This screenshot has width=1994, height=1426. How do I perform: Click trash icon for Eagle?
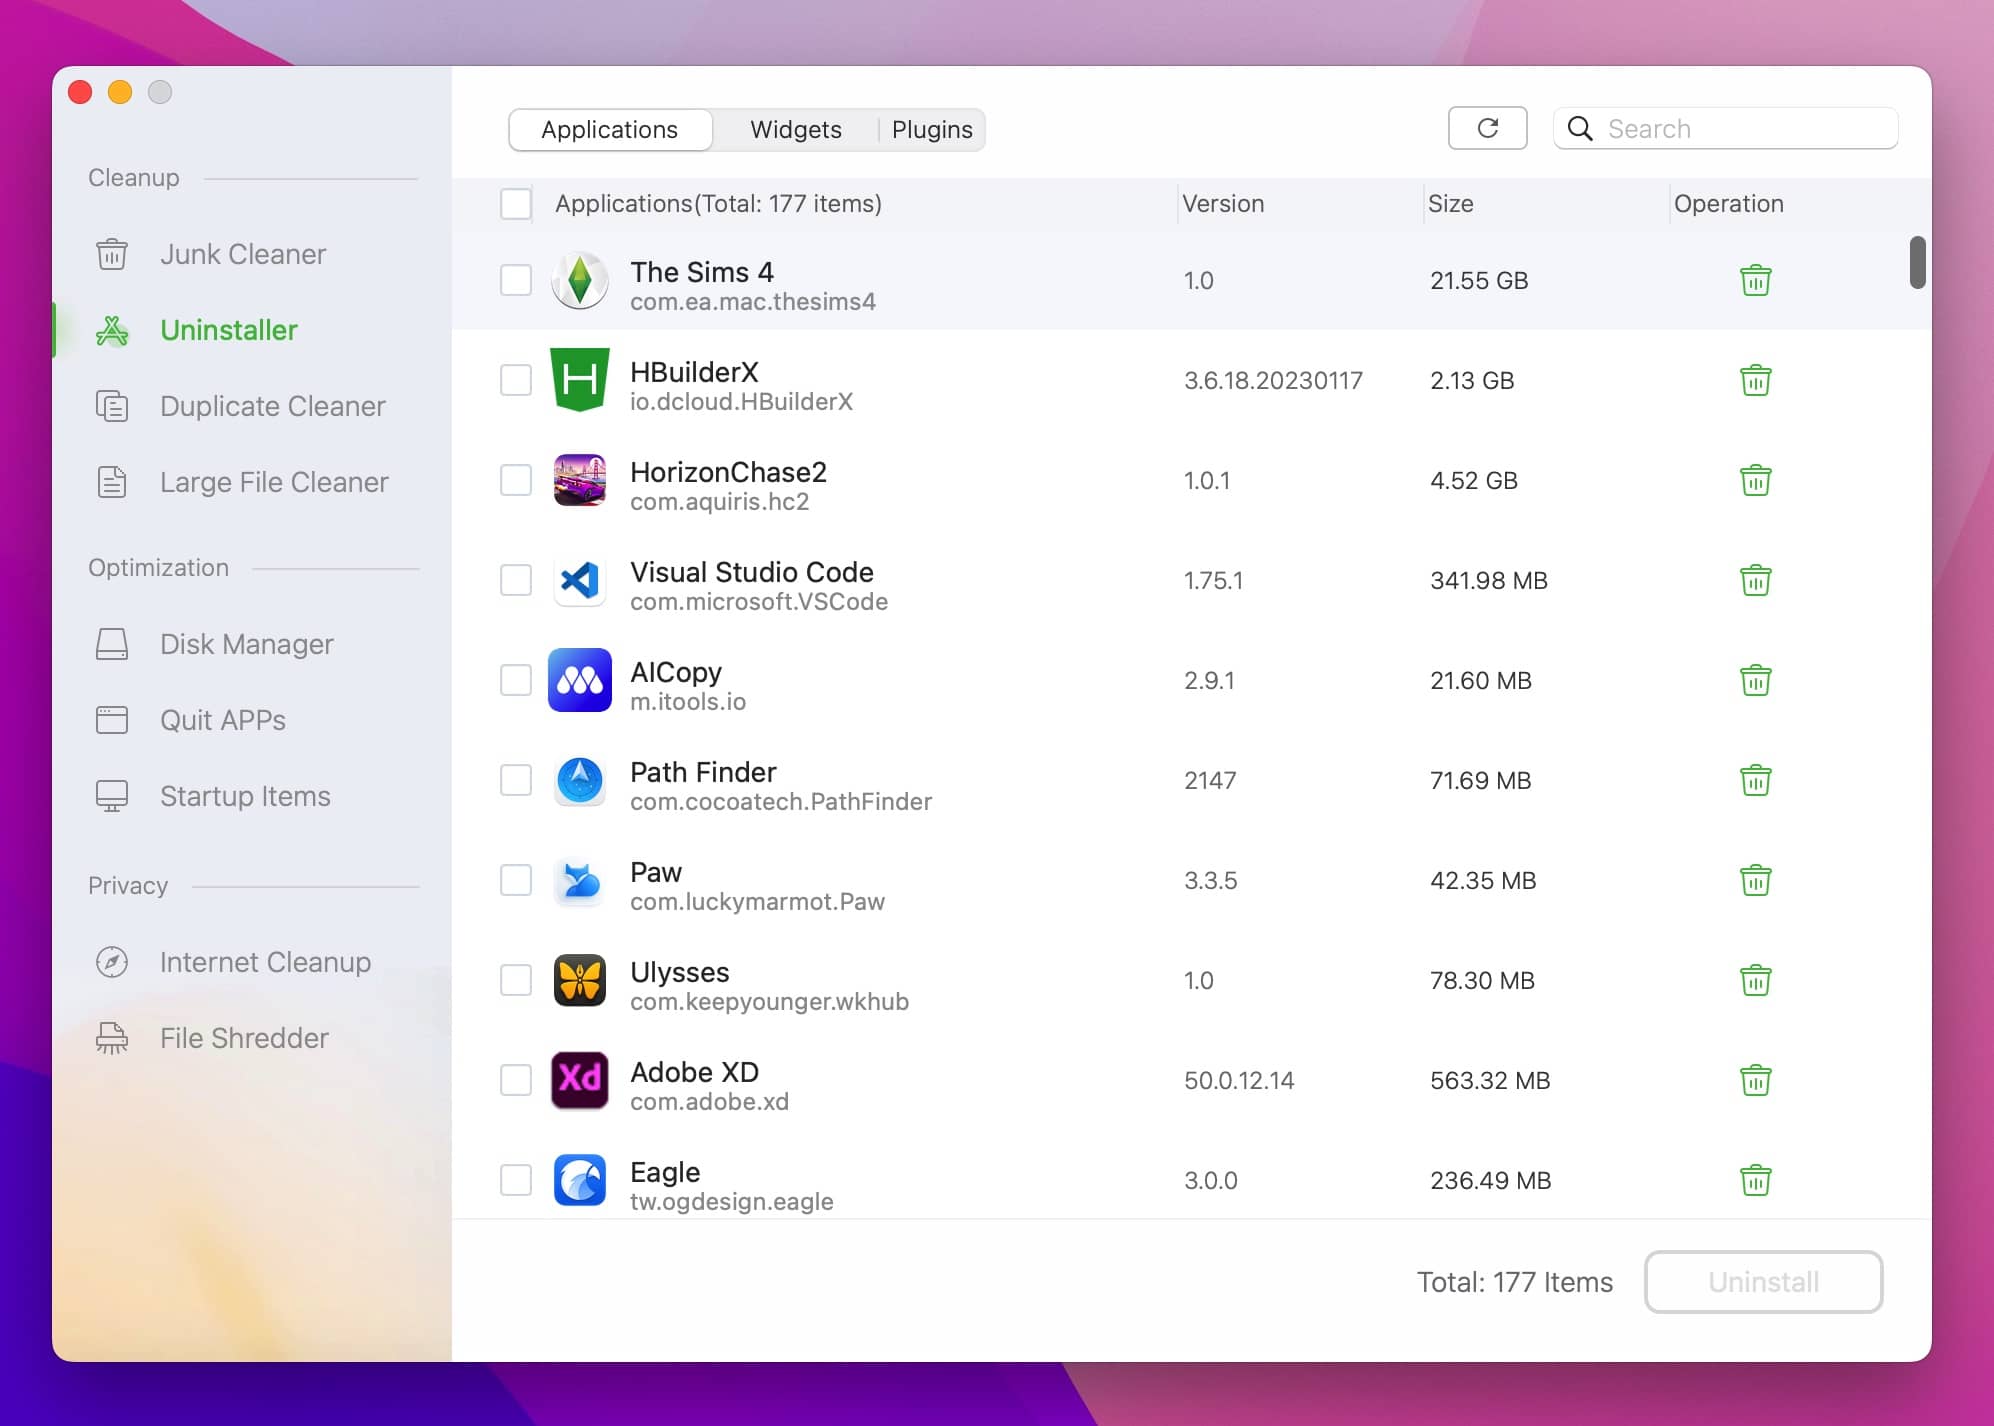click(1755, 1180)
